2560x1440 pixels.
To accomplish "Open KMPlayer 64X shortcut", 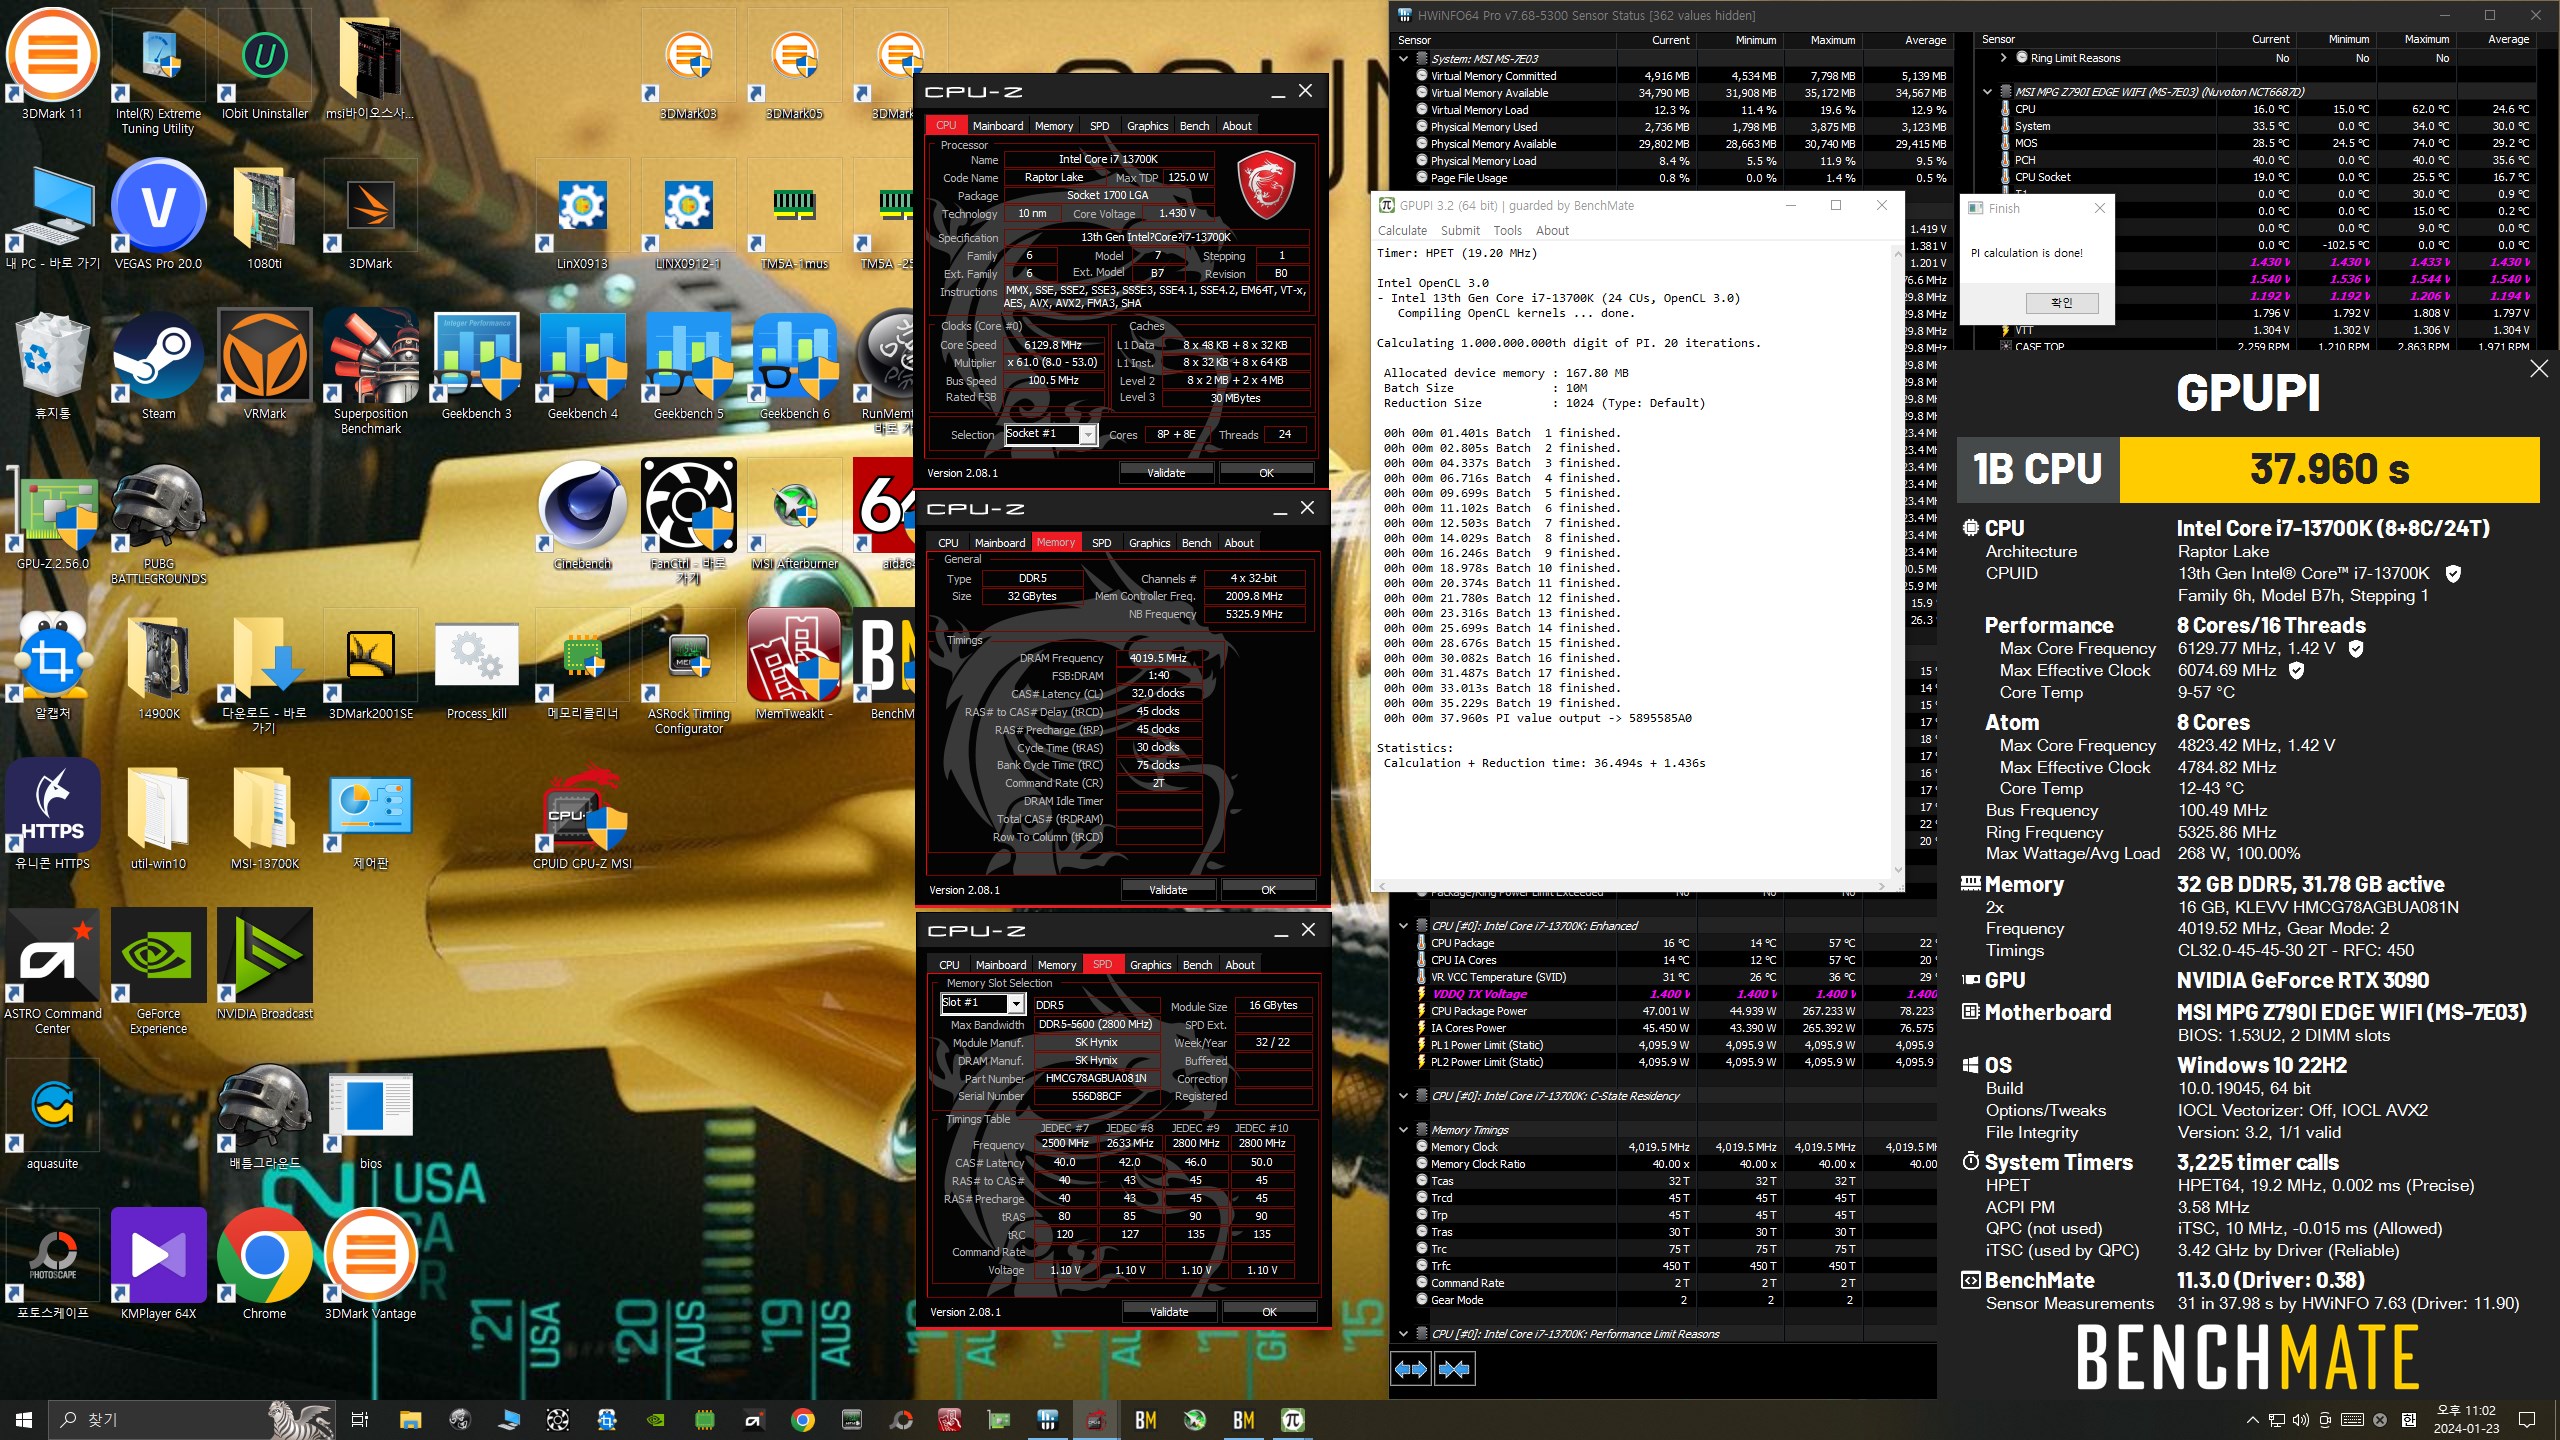I will 158,1263.
